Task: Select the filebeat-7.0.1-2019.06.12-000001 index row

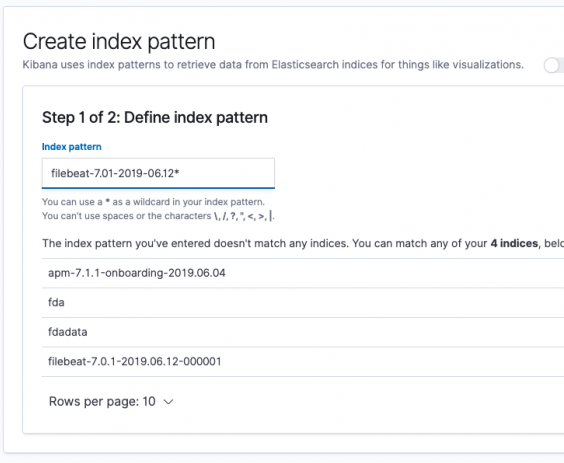Action: [x=303, y=362]
